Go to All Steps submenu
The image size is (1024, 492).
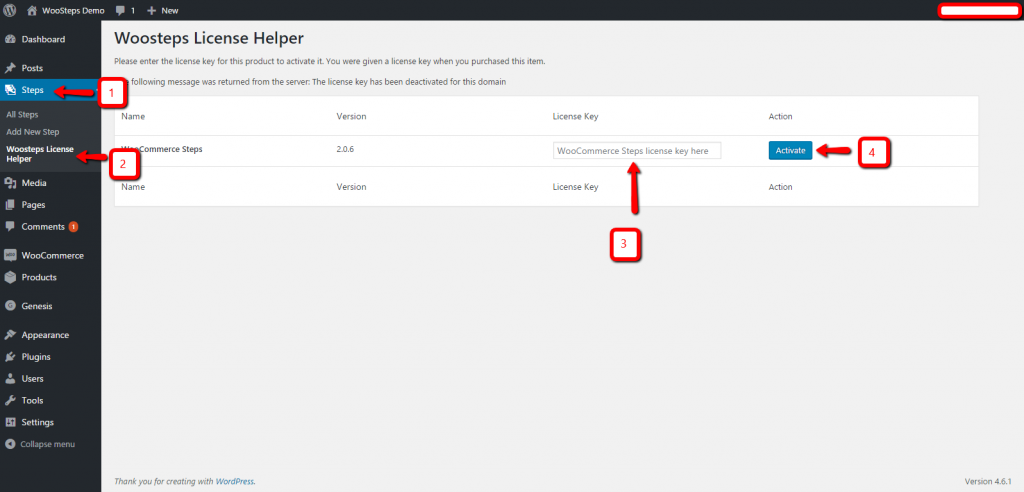(22, 114)
